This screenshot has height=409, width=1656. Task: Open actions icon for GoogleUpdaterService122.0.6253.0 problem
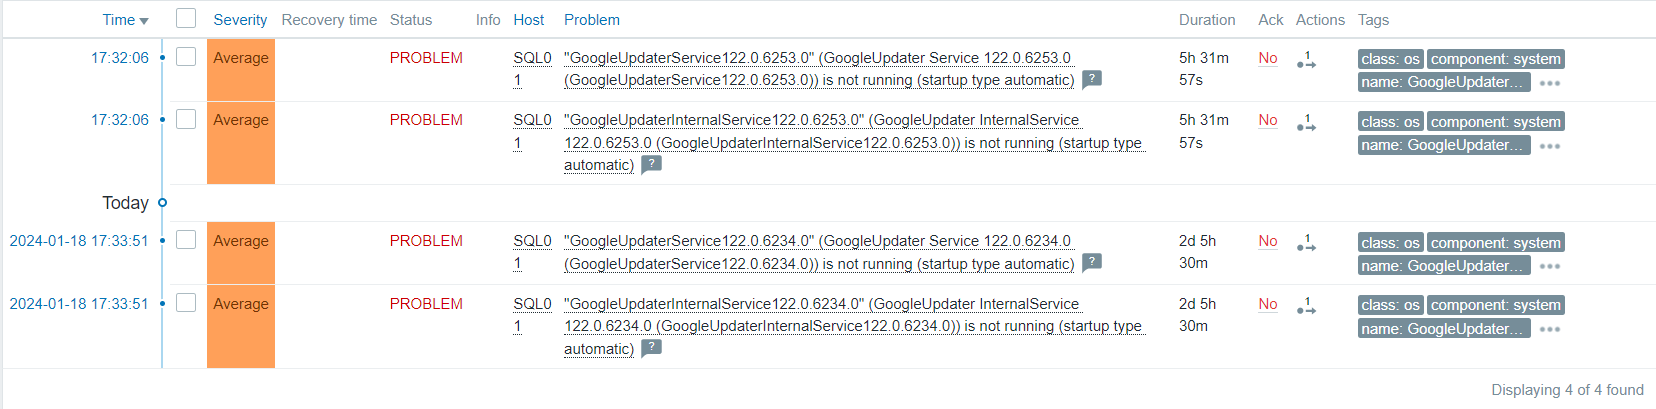tap(1306, 60)
